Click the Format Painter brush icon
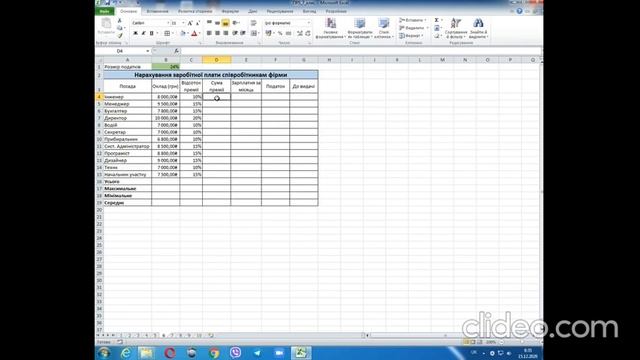This screenshot has width=640, height=360. 120,36
